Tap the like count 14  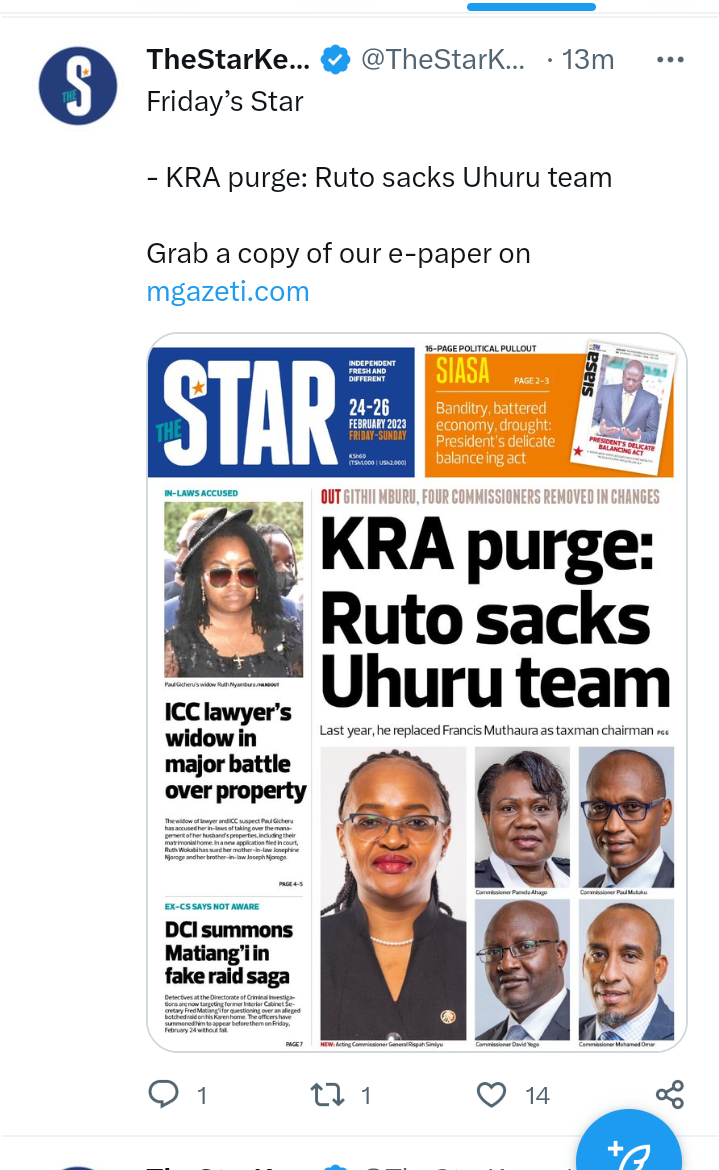click(537, 1095)
